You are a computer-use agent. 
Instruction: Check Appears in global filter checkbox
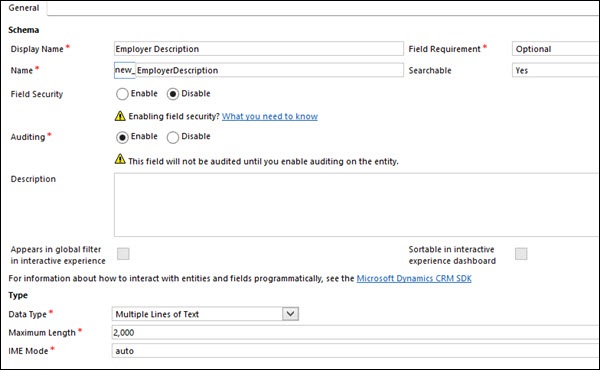click(x=123, y=254)
